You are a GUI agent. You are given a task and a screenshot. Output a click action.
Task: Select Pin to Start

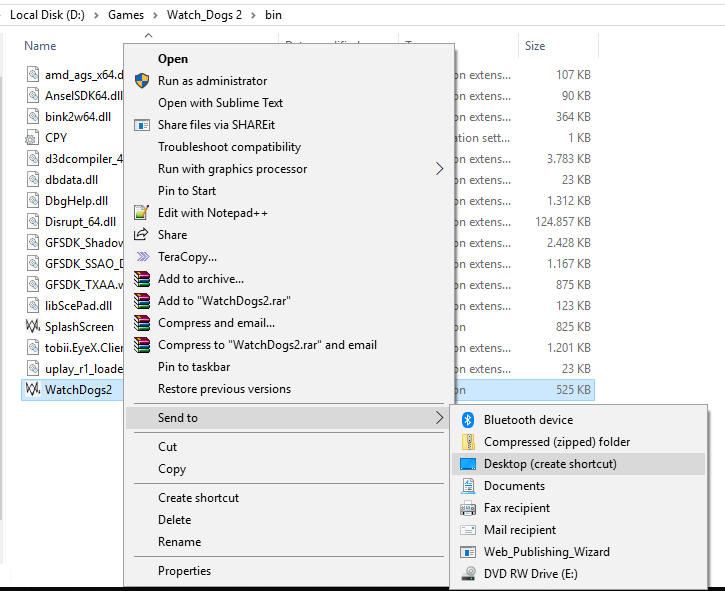pyautogui.click(x=187, y=191)
